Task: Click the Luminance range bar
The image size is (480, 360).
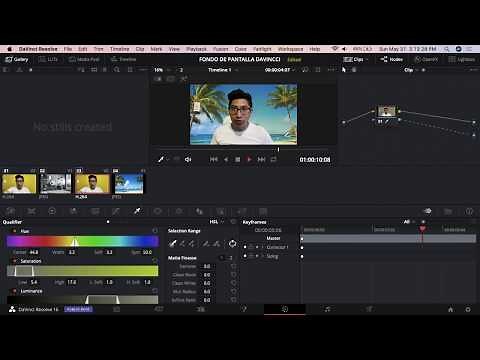Action: click(x=83, y=299)
